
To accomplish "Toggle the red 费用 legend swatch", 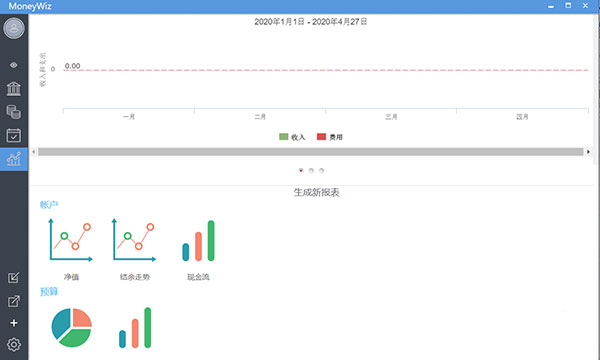I will click(x=321, y=137).
